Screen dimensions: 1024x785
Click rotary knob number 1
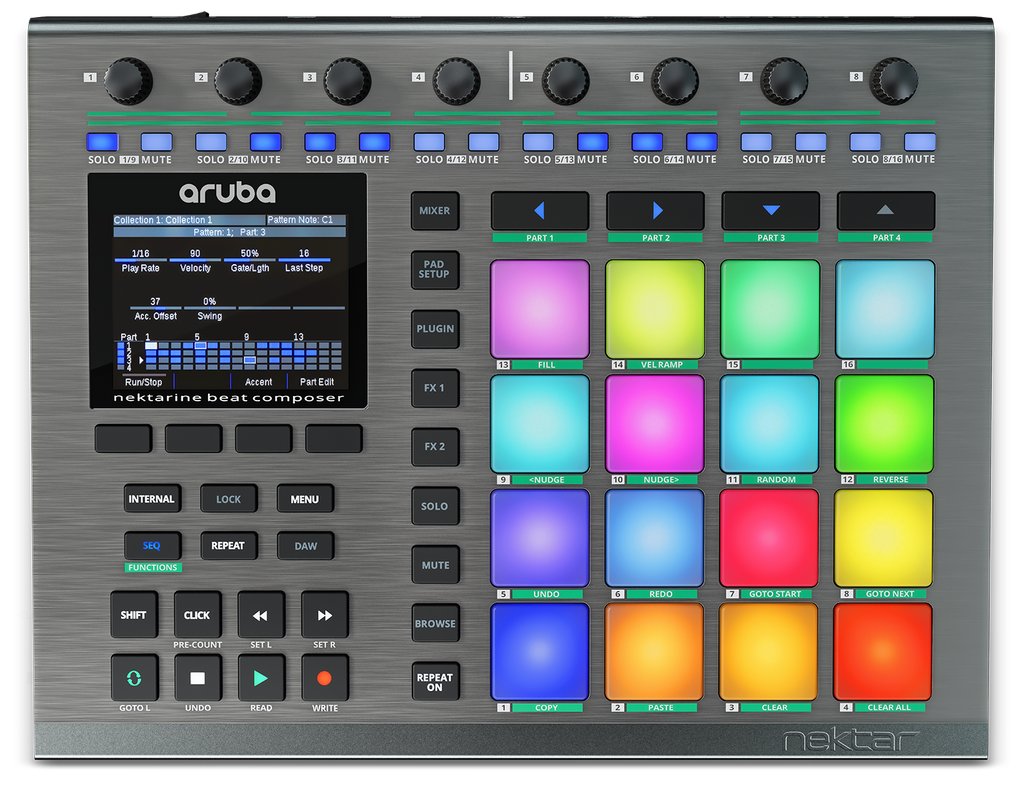coord(129,81)
